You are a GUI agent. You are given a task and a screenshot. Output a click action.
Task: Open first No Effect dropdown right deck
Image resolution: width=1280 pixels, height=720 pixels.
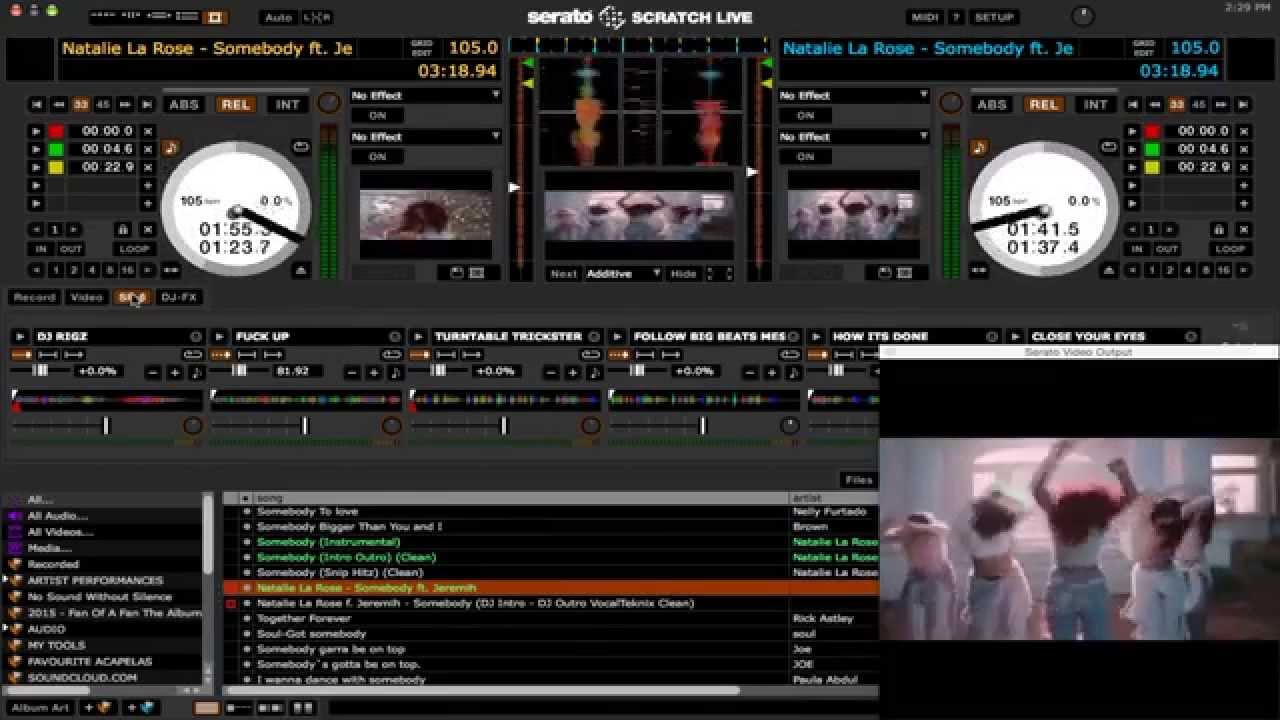854,95
